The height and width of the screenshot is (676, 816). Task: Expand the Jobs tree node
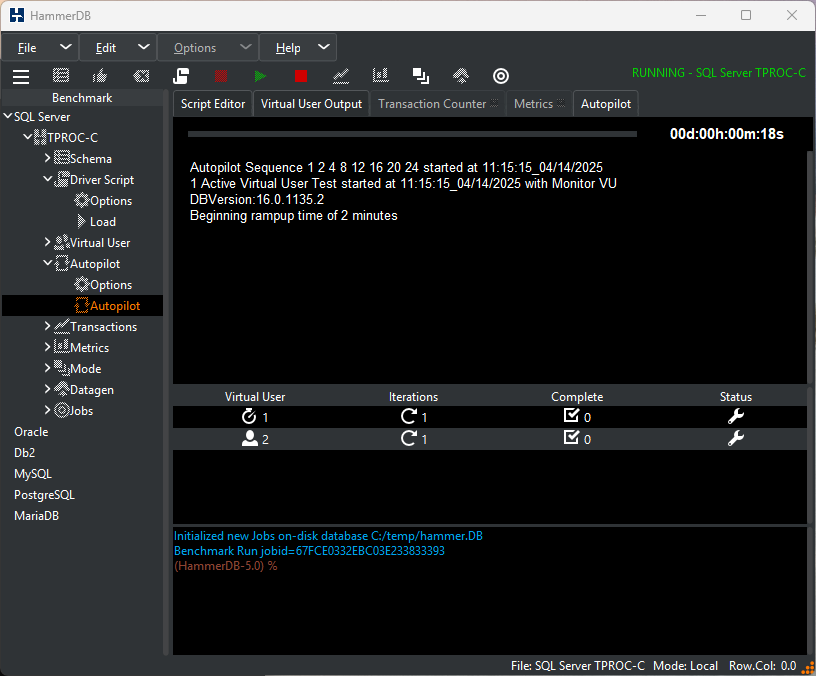click(47, 410)
